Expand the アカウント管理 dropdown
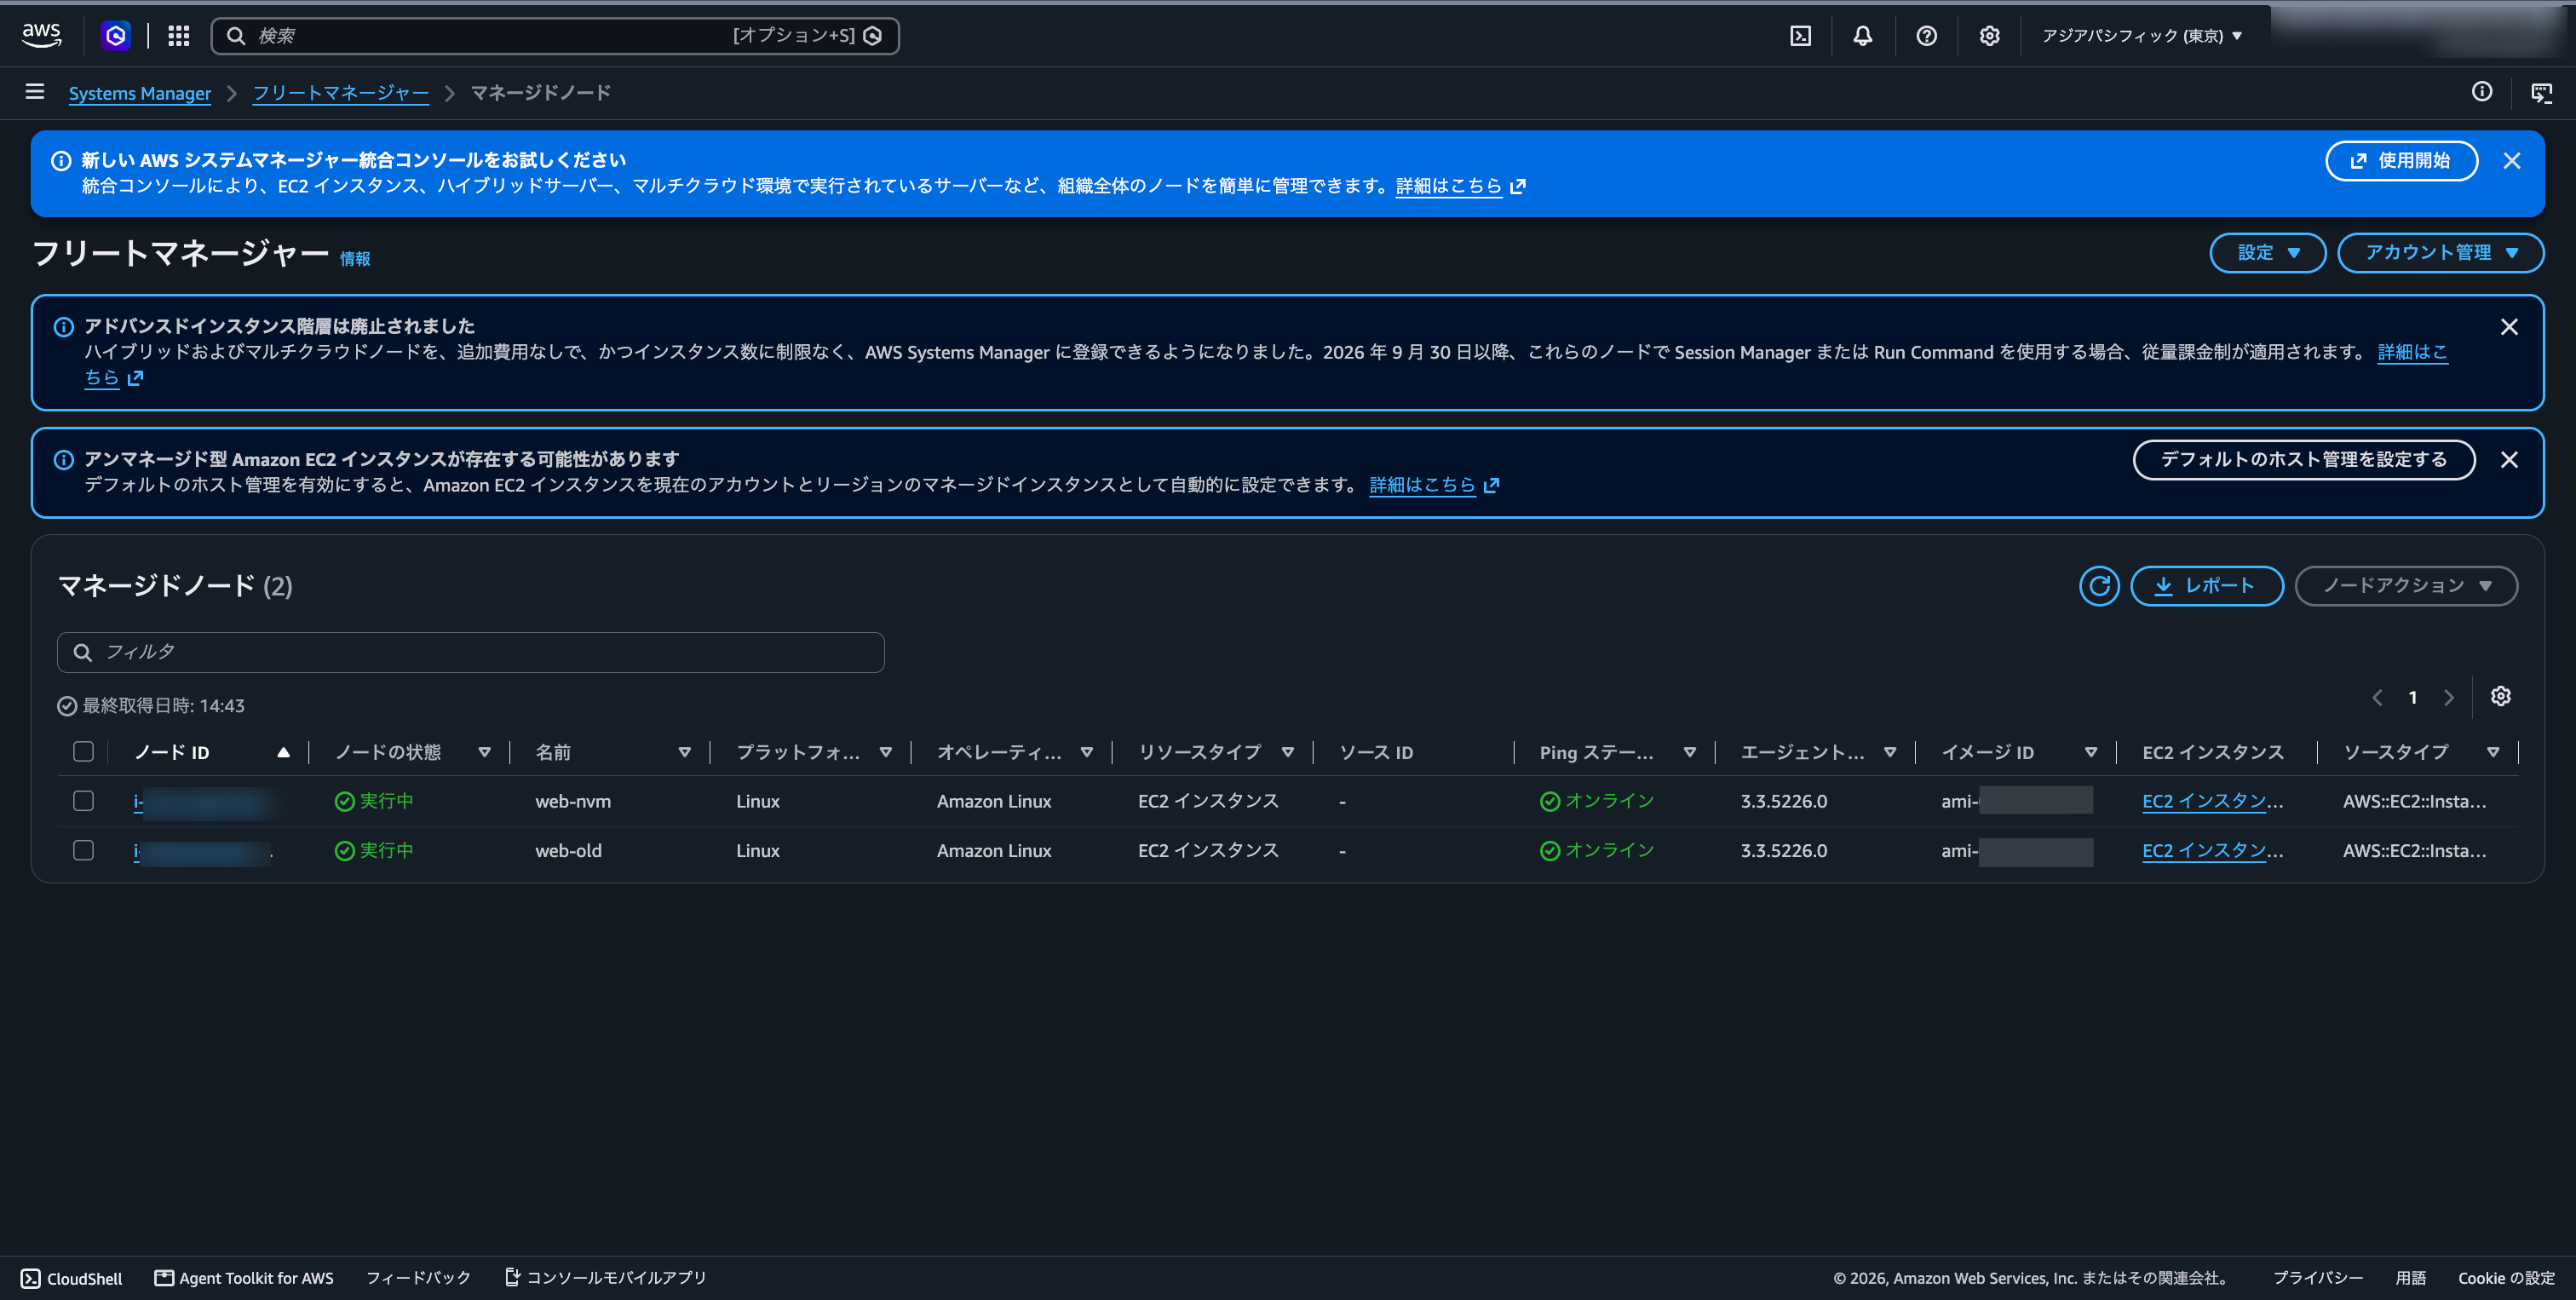 pyautogui.click(x=2440, y=253)
